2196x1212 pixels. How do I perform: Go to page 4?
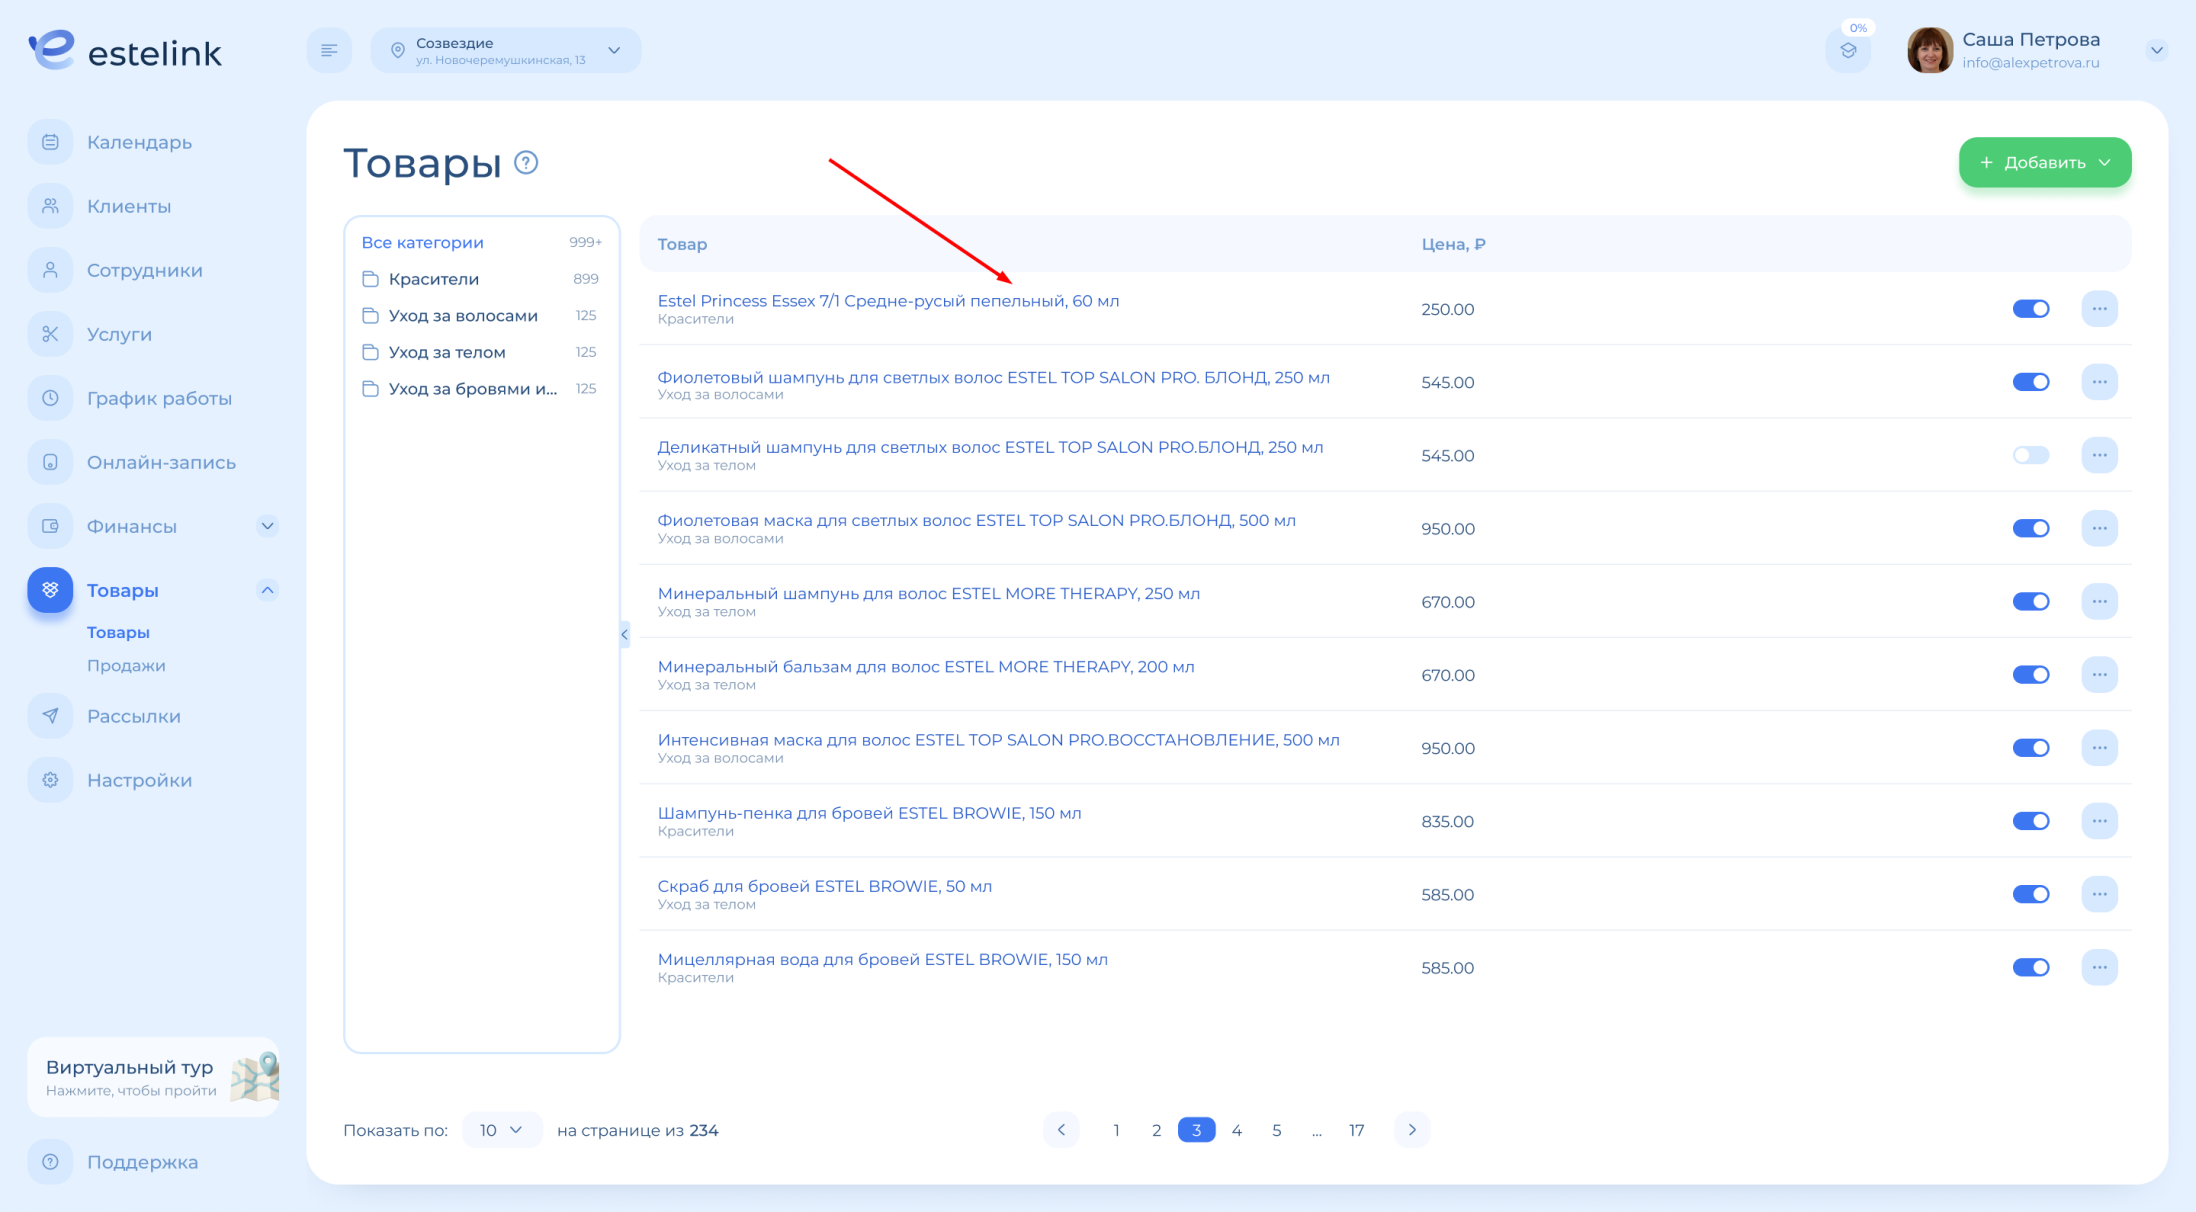(1237, 1130)
